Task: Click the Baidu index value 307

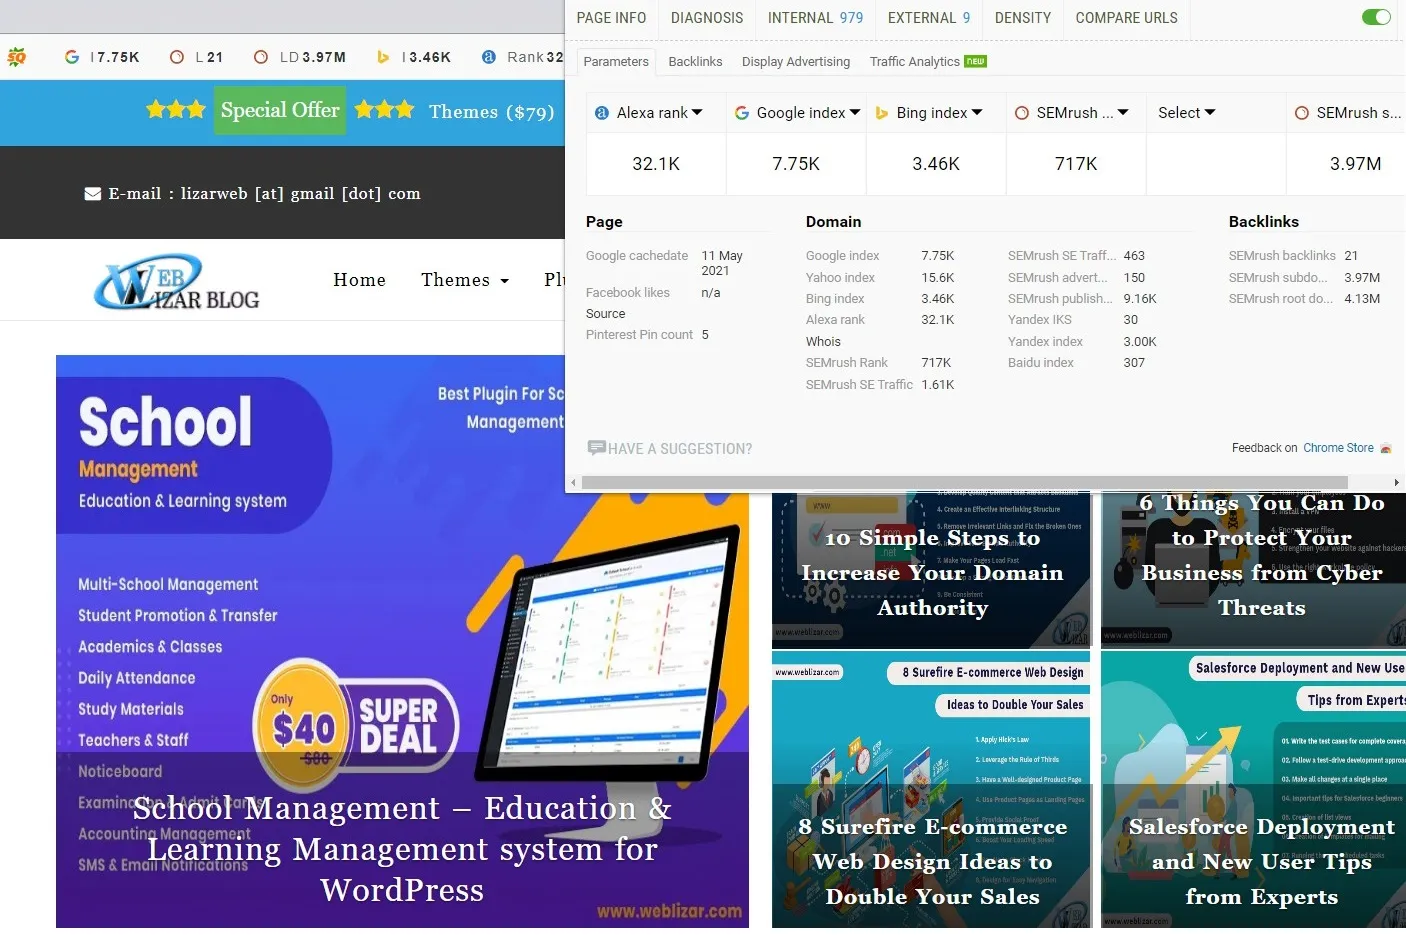Action: tap(1134, 363)
